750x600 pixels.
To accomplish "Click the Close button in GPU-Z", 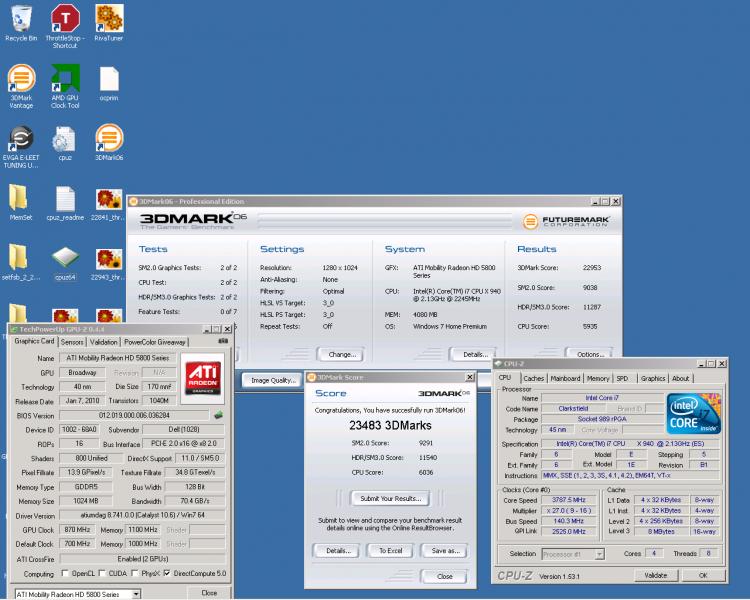I will coord(209,592).
